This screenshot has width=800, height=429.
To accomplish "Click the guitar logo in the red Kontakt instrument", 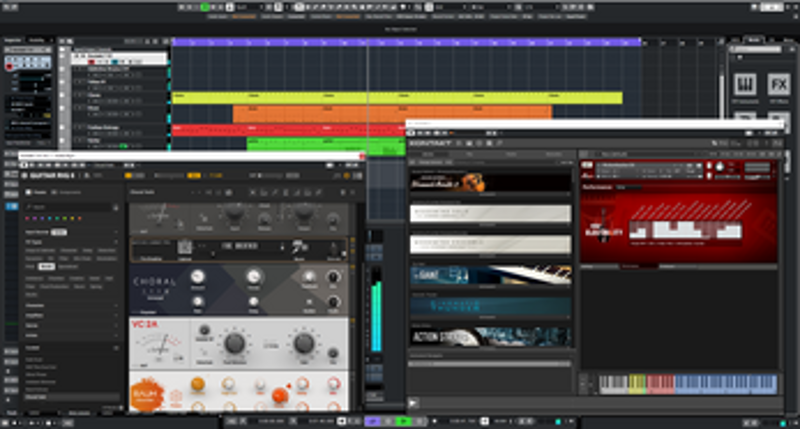I will click(604, 228).
